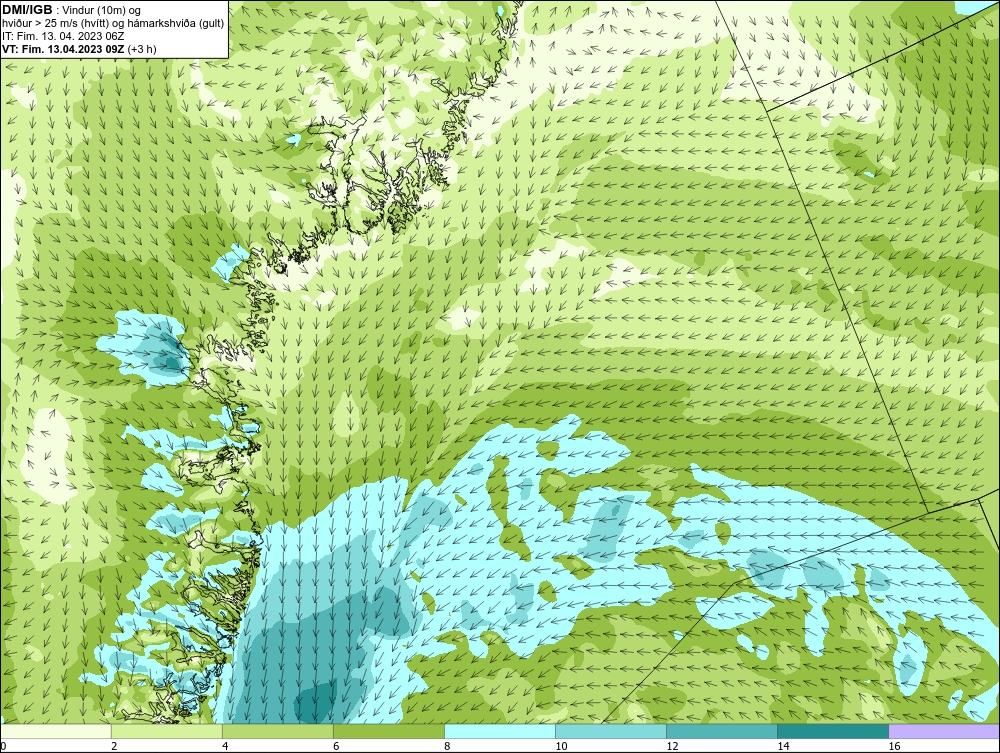This screenshot has height=753, width=1000.
Task: Click the 4–6 green legend swatch
Action: click(278, 731)
